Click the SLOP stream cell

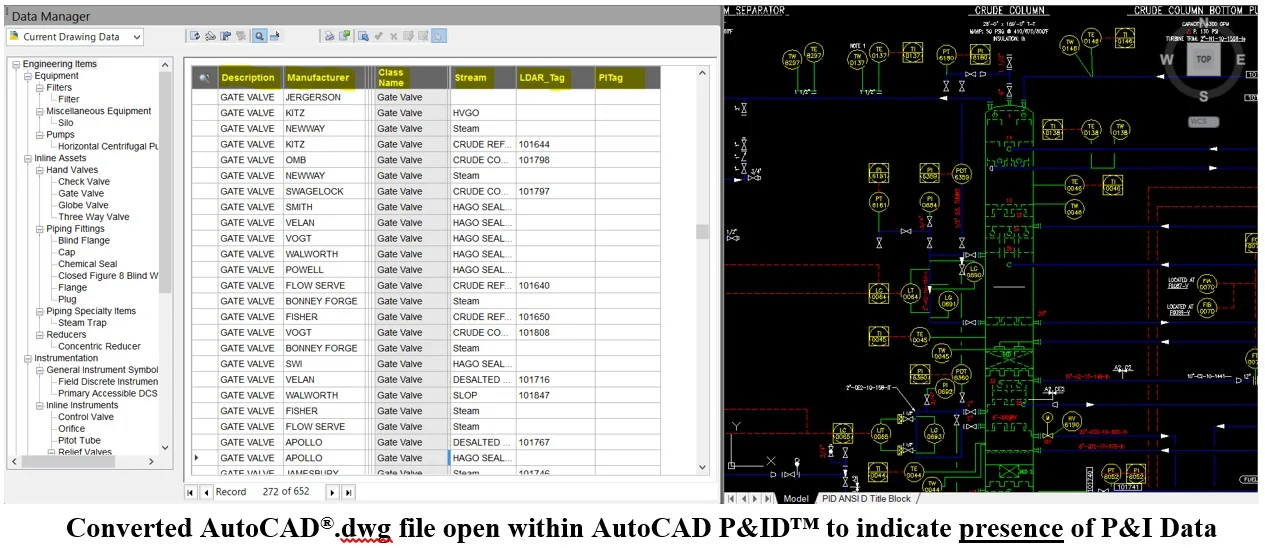coord(482,395)
